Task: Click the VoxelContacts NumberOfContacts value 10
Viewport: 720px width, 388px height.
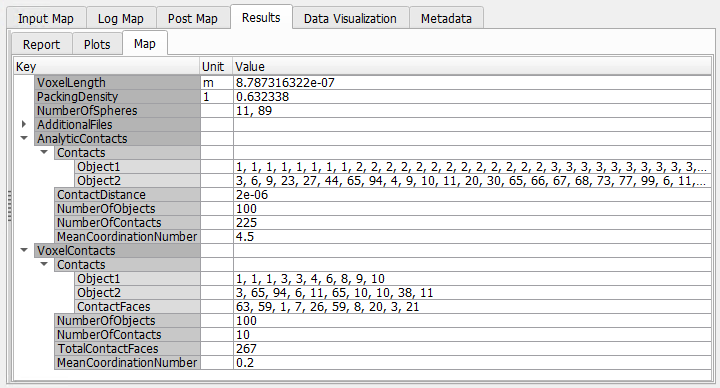Action: [243, 335]
